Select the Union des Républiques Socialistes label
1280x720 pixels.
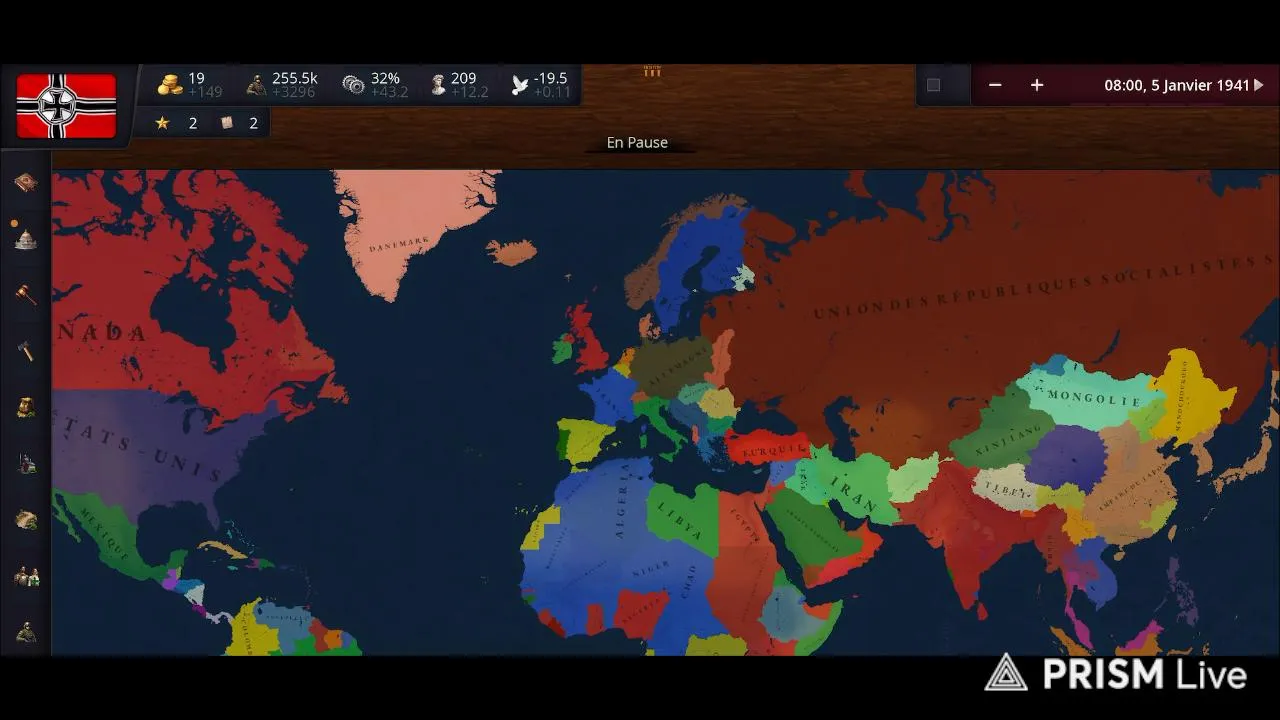[1045, 287]
